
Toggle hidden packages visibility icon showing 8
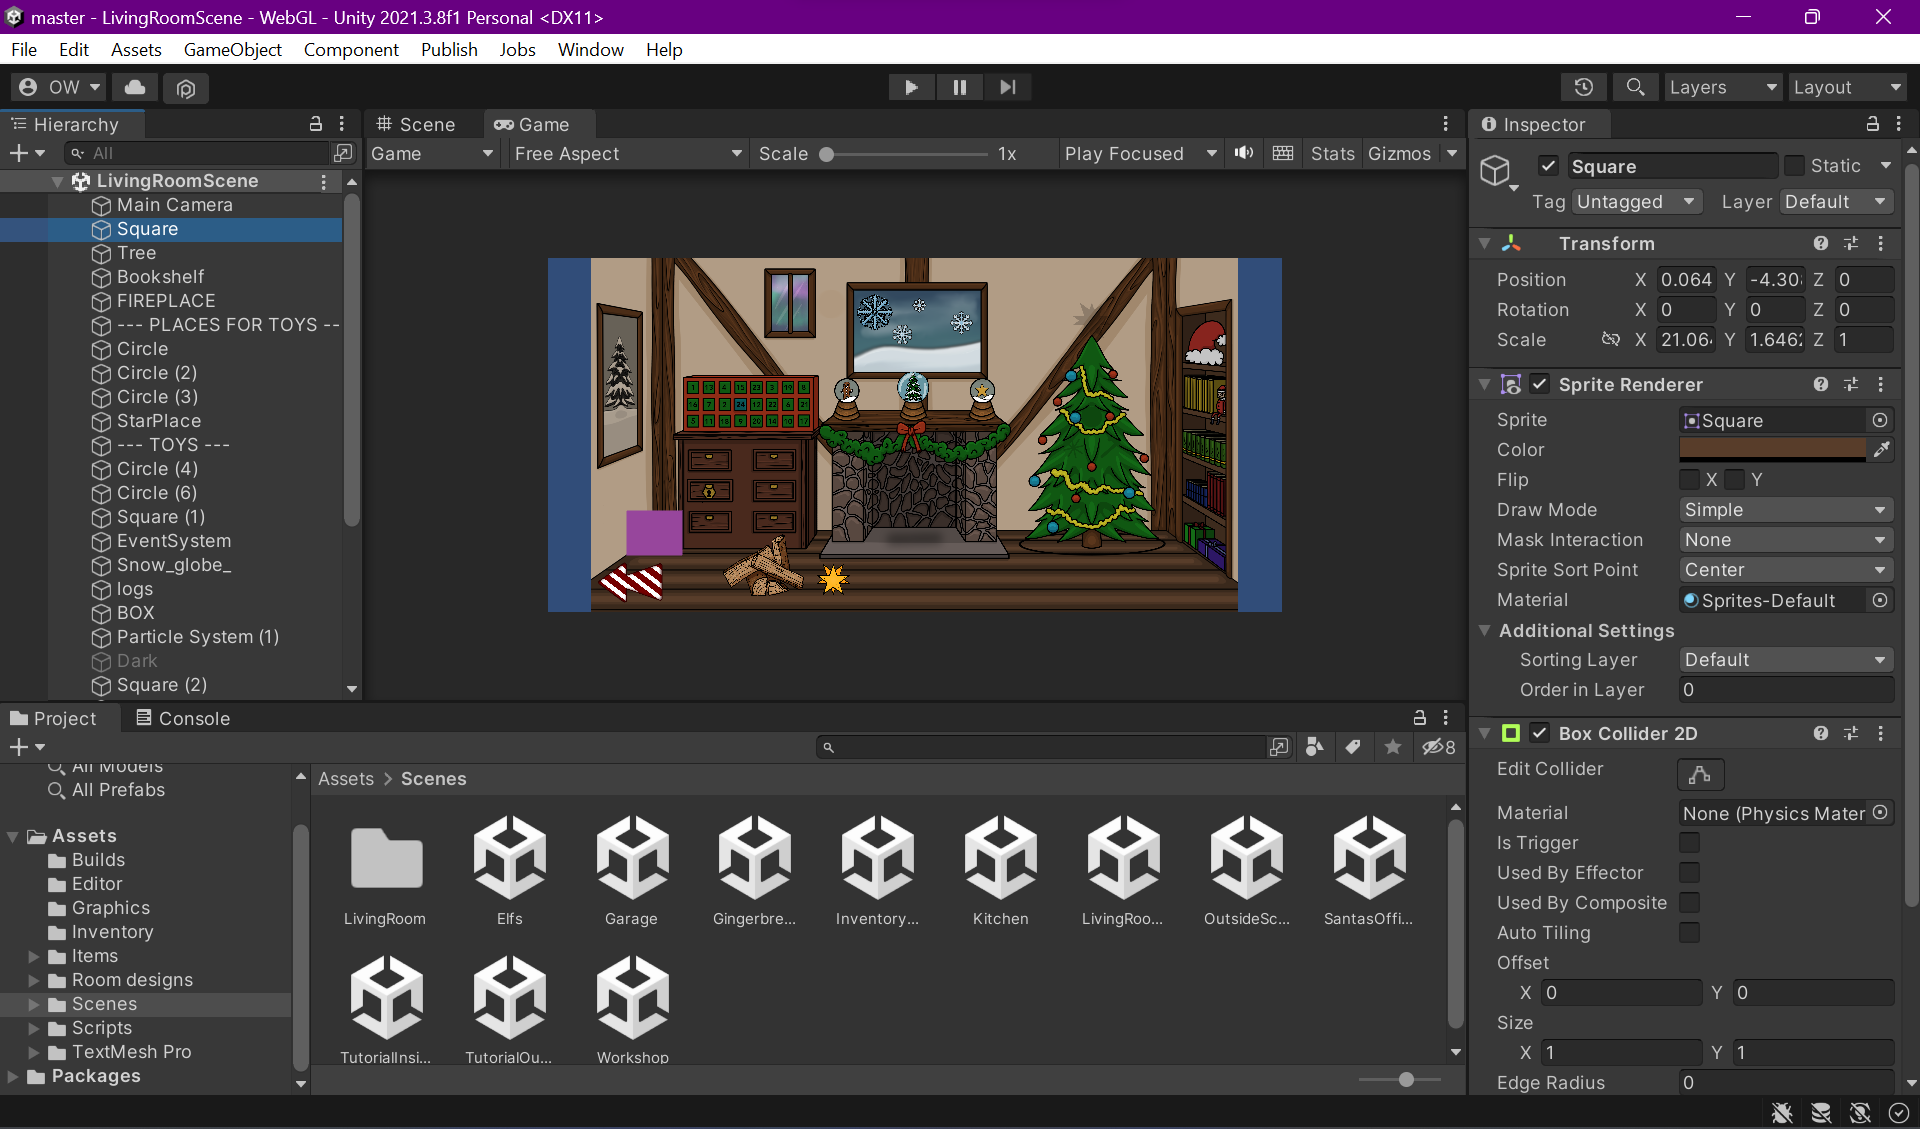(1439, 747)
